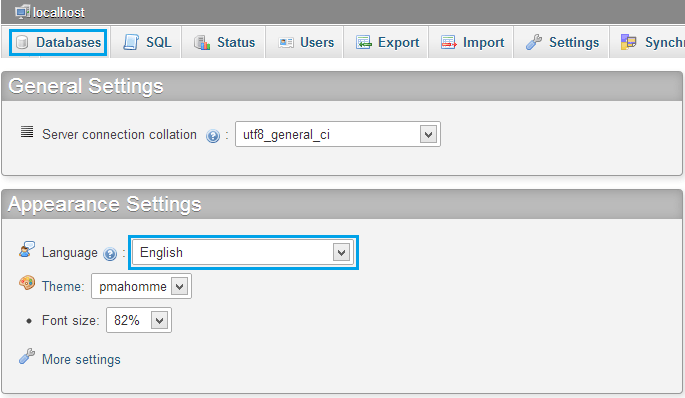Click the Users card icon

(286, 42)
